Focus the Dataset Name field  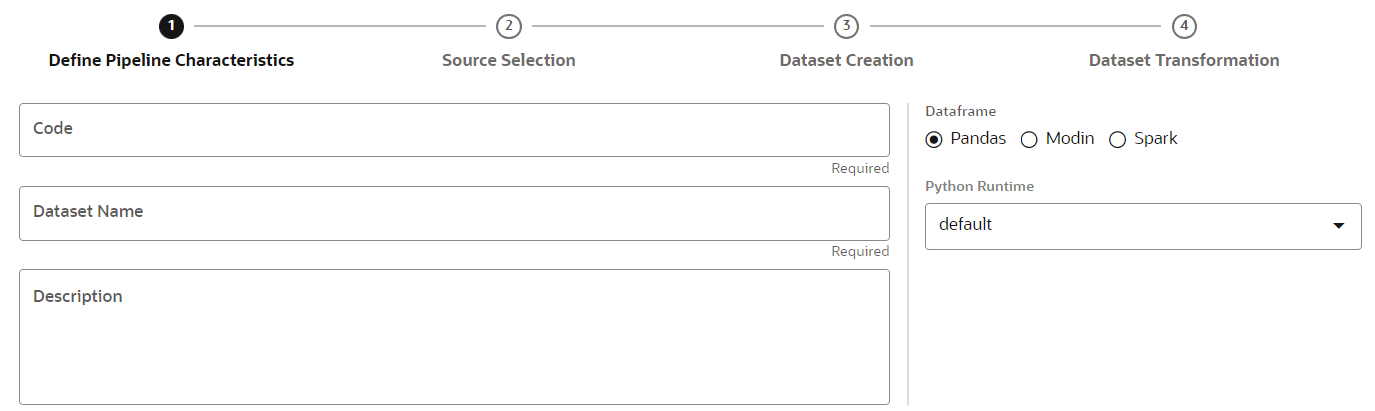pos(454,213)
